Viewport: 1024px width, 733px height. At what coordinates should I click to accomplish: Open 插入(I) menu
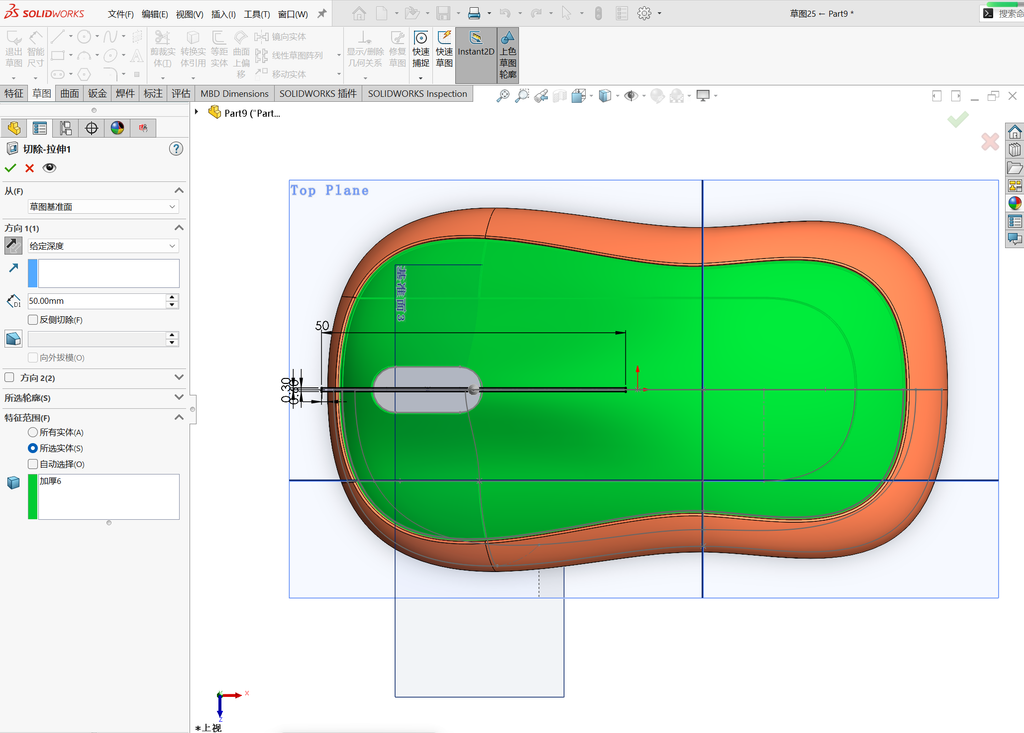(x=223, y=14)
